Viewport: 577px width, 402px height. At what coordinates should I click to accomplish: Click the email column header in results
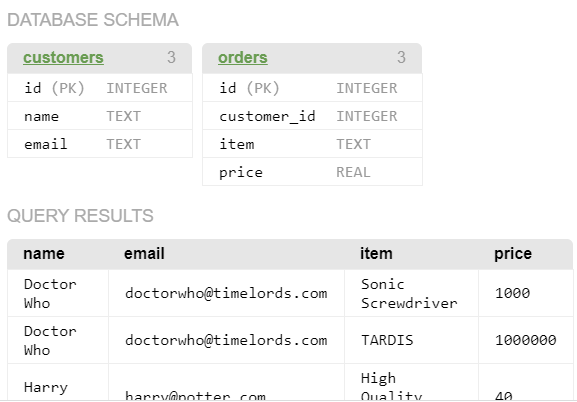coord(144,254)
